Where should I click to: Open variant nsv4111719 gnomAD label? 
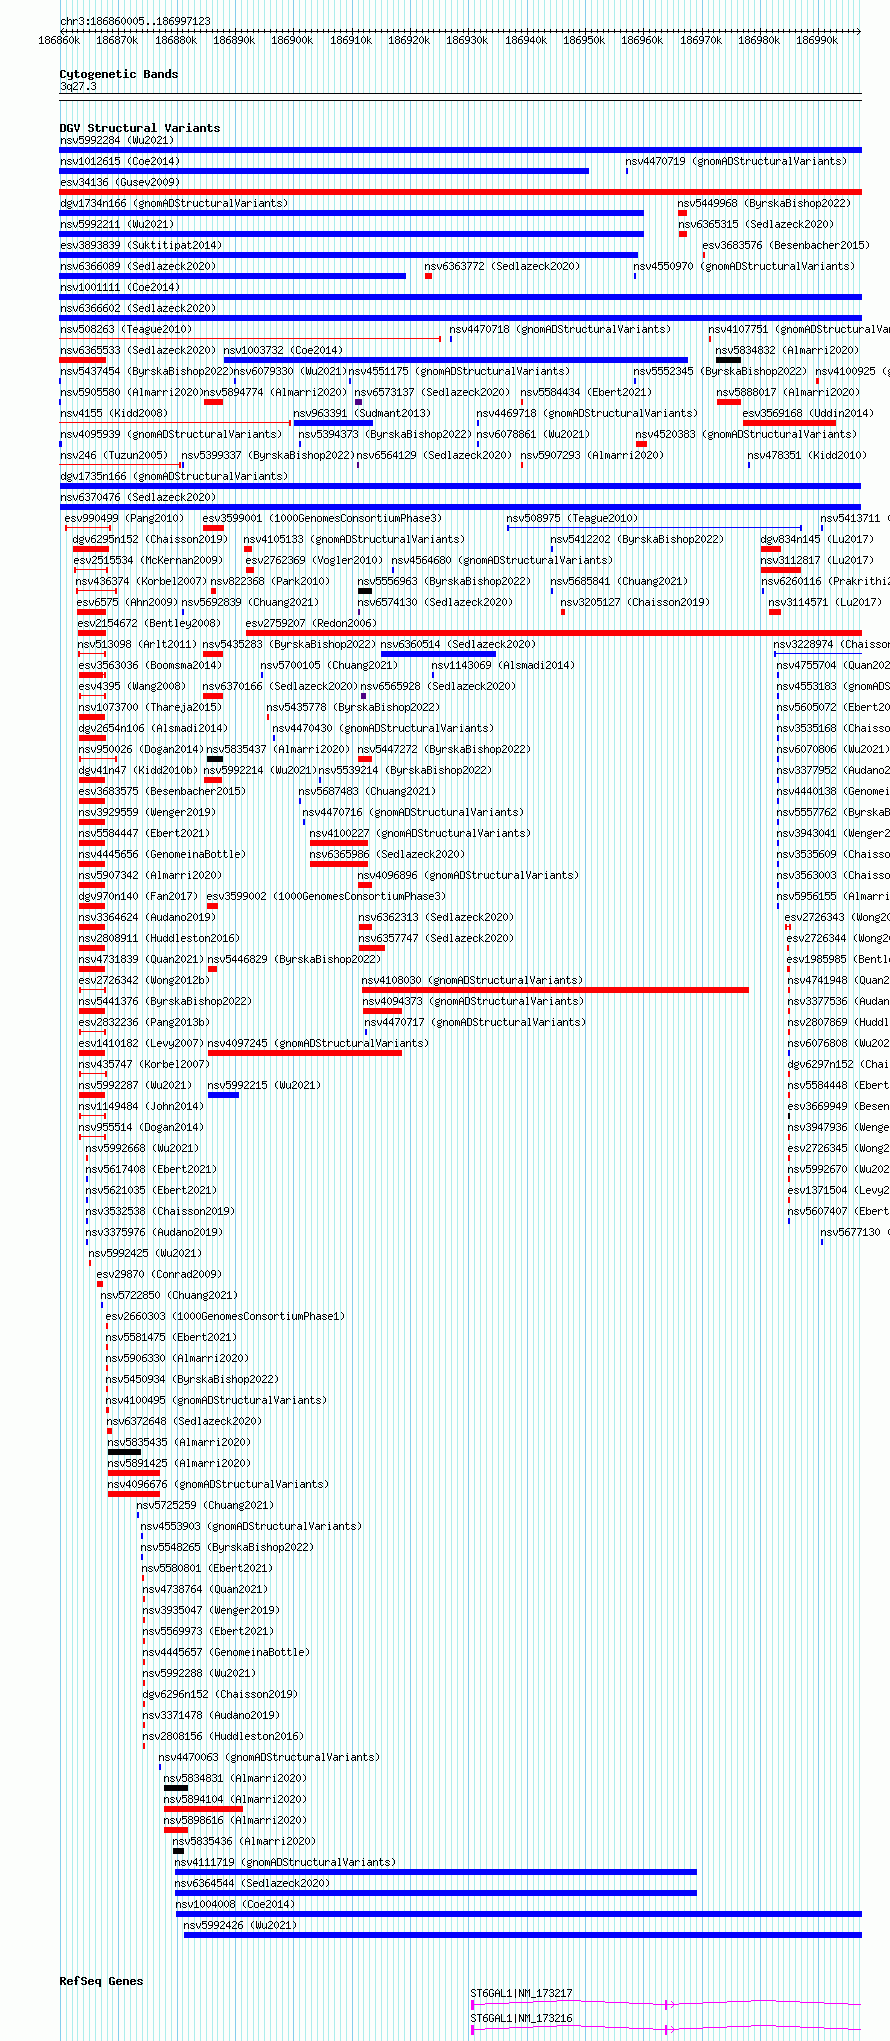coord(285,1862)
